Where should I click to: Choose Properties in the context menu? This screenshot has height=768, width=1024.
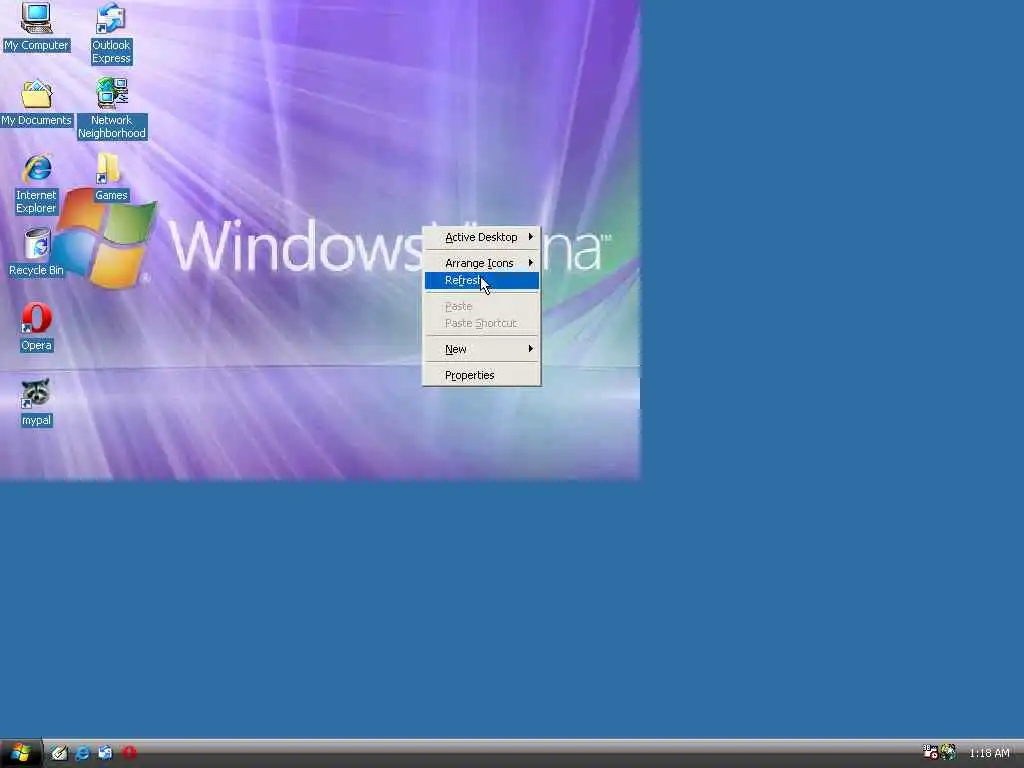(482, 375)
